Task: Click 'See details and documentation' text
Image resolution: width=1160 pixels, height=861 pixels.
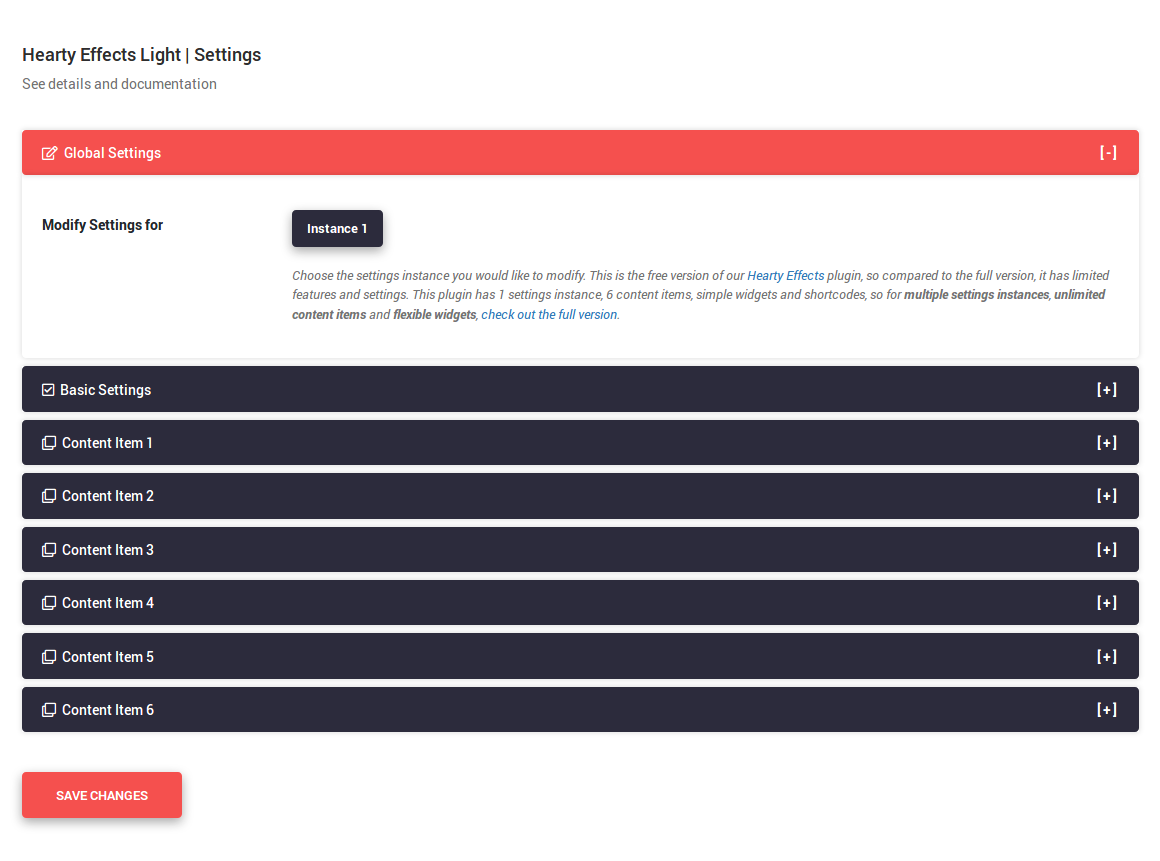Action: [119, 84]
